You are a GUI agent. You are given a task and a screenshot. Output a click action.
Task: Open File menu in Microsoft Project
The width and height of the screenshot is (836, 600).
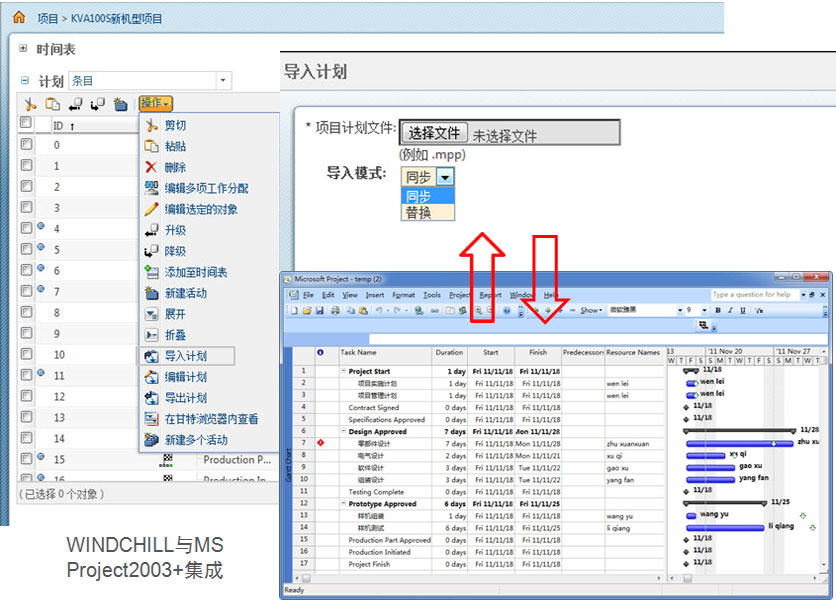pos(308,295)
